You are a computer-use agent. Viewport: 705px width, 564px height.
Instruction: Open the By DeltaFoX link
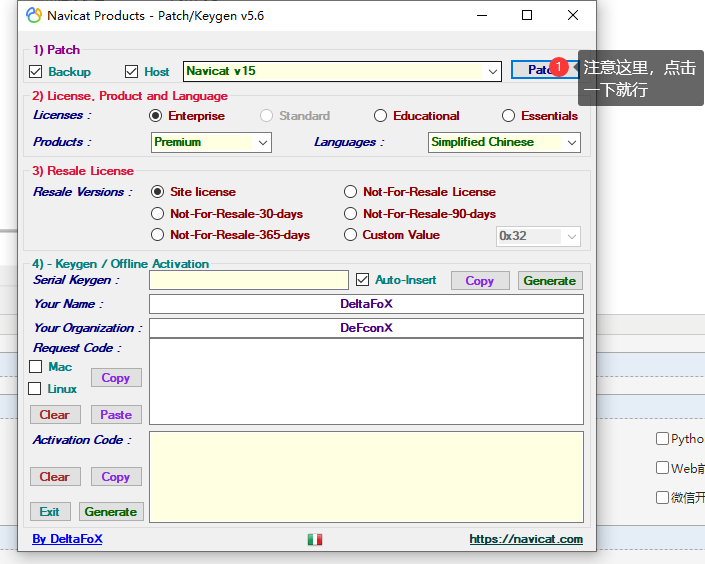click(x=67, y=539)
